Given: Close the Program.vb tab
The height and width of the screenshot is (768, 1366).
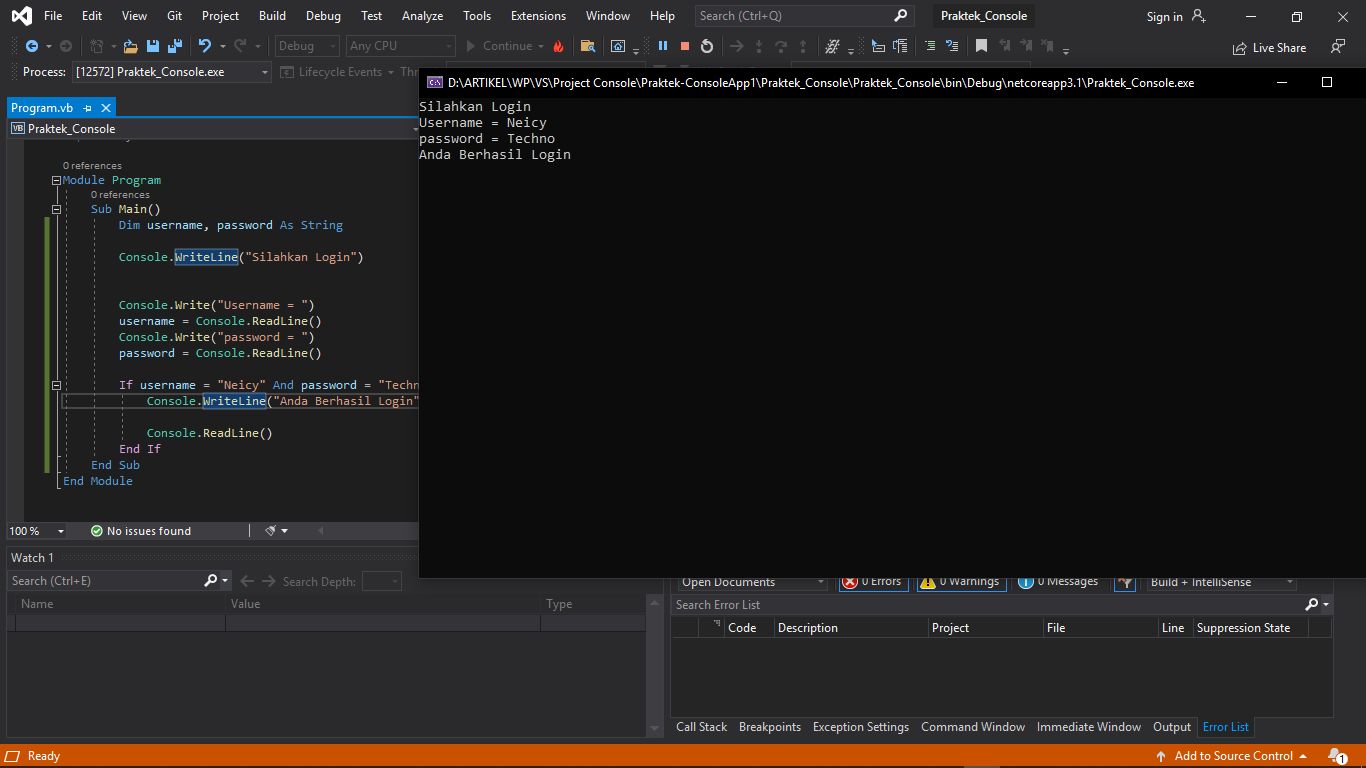Looking at the screenshot, I should 106,108.
